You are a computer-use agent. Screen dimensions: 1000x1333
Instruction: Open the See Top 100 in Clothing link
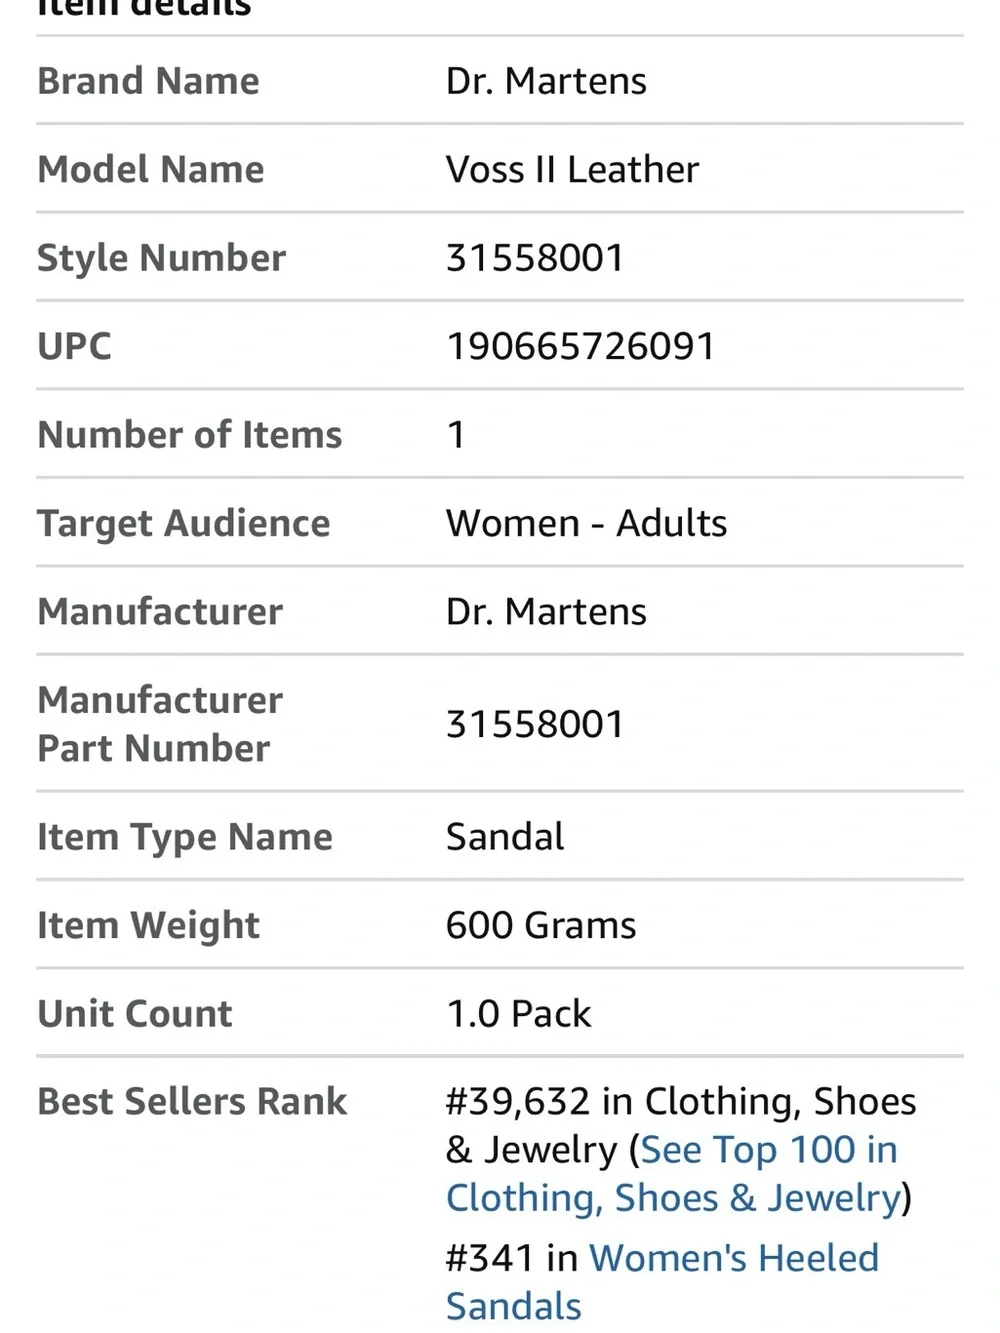pos(672,1174)
